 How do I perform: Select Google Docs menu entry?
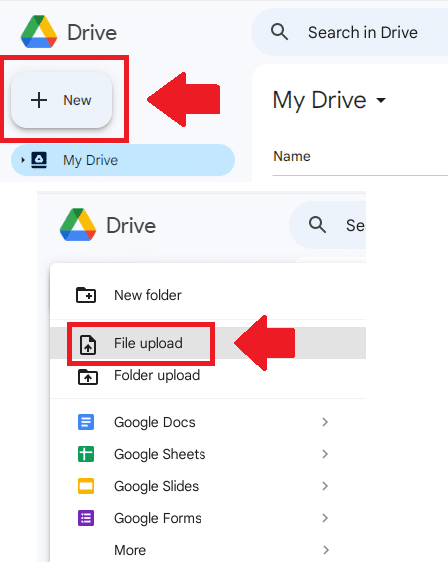click(208, 422)
